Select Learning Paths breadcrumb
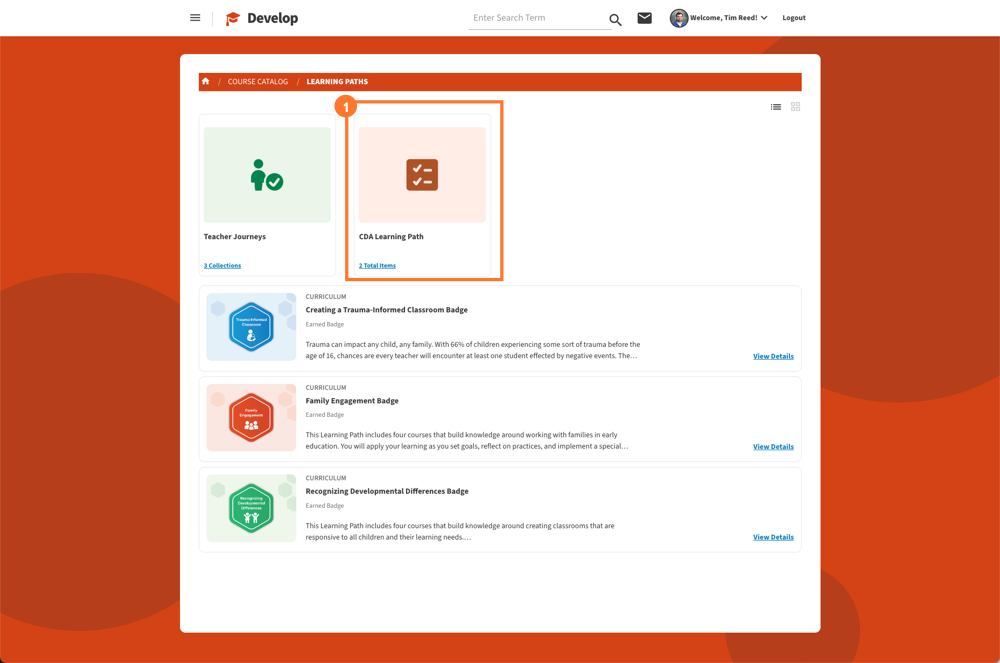Image resolution: width=1000 pixels, height=663 pixels. 337,82
